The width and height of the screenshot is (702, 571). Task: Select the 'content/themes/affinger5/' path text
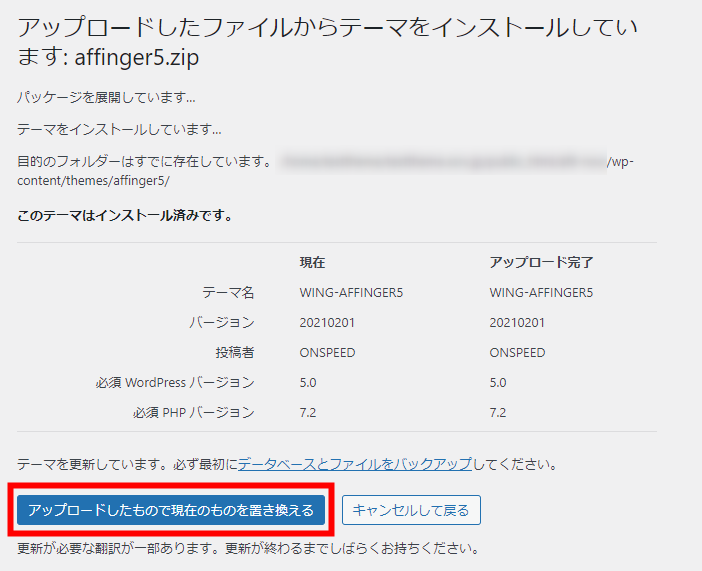93,180
